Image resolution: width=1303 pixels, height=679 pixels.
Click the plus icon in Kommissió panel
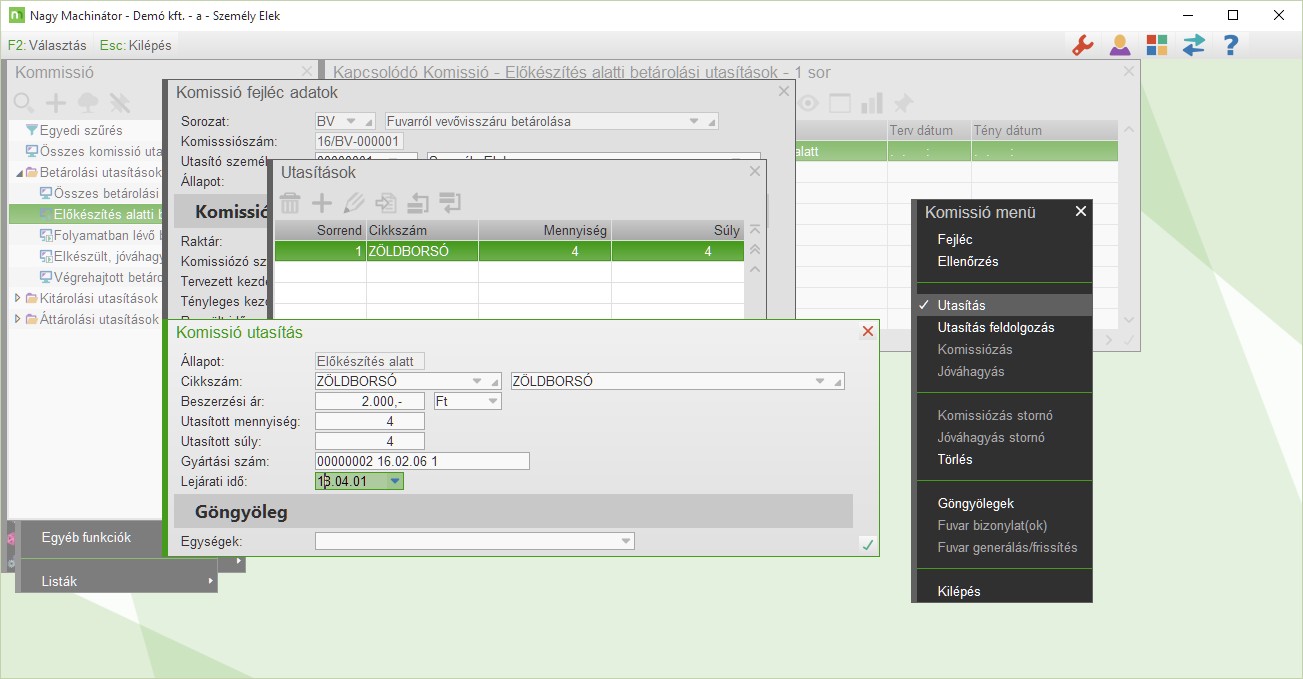56,102
